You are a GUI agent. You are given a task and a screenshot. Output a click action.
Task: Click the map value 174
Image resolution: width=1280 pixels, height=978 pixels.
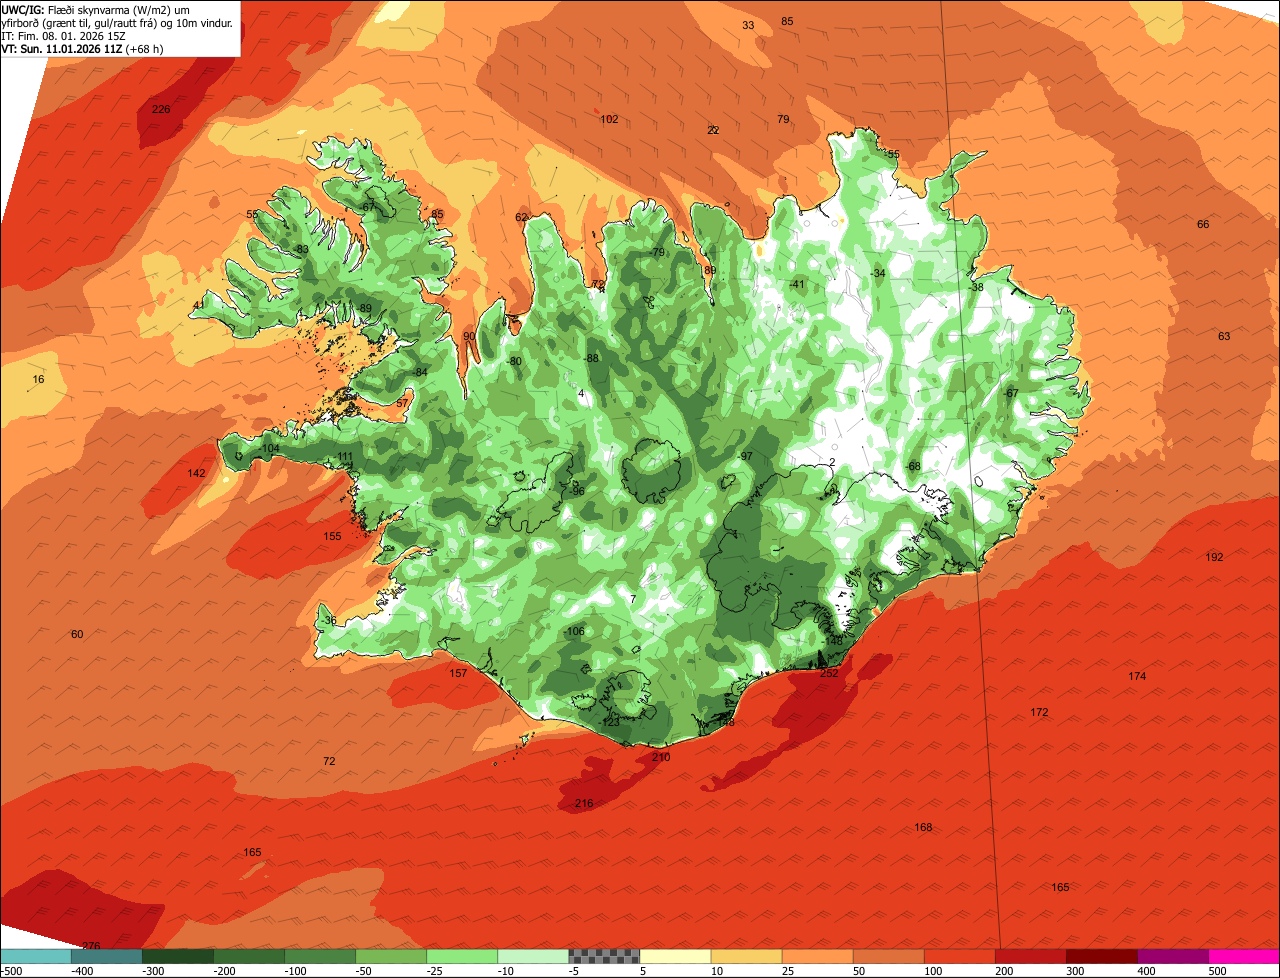click(1137, 676)
